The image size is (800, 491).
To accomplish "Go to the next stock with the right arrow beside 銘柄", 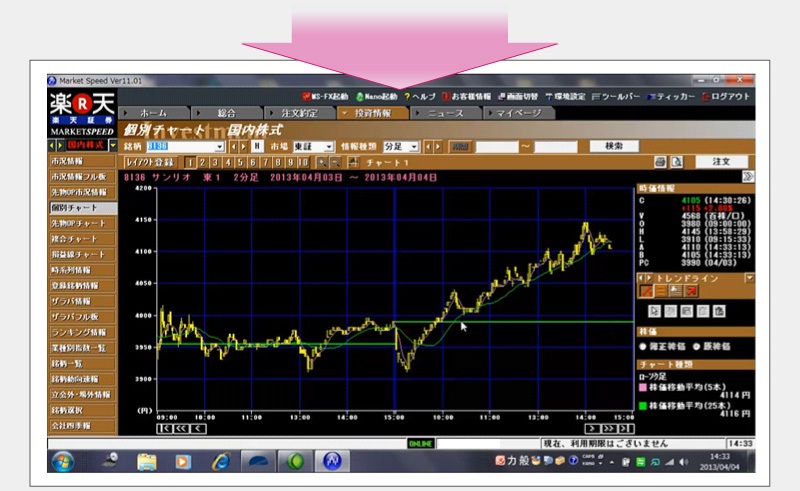I will (243, 147).
